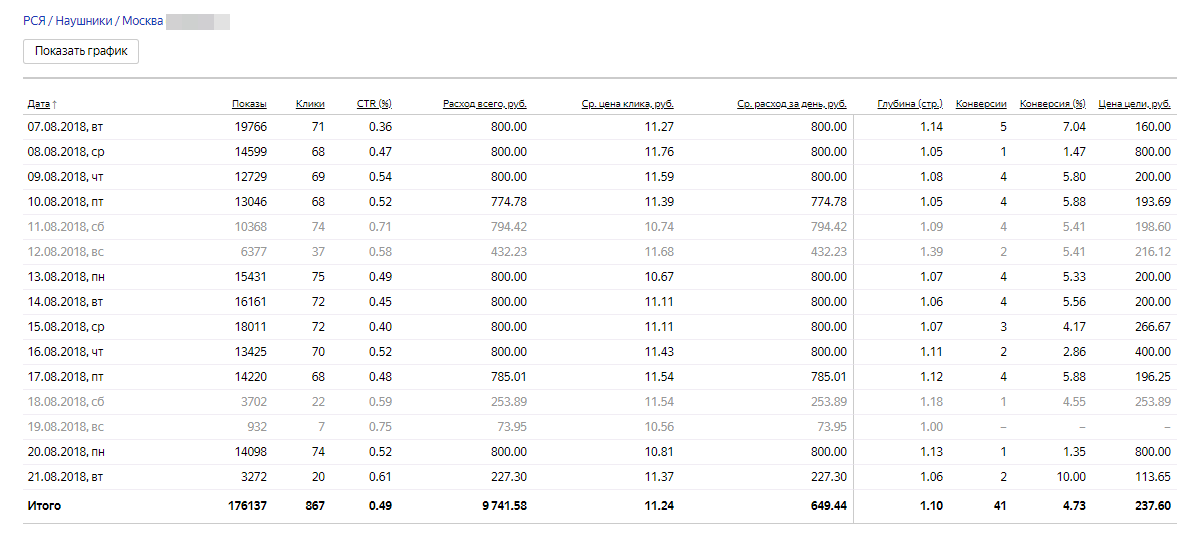The image size is (1198, 559).
Task: Sort table by Показы column
Action: pyautogui.click(x=249, y=103)
